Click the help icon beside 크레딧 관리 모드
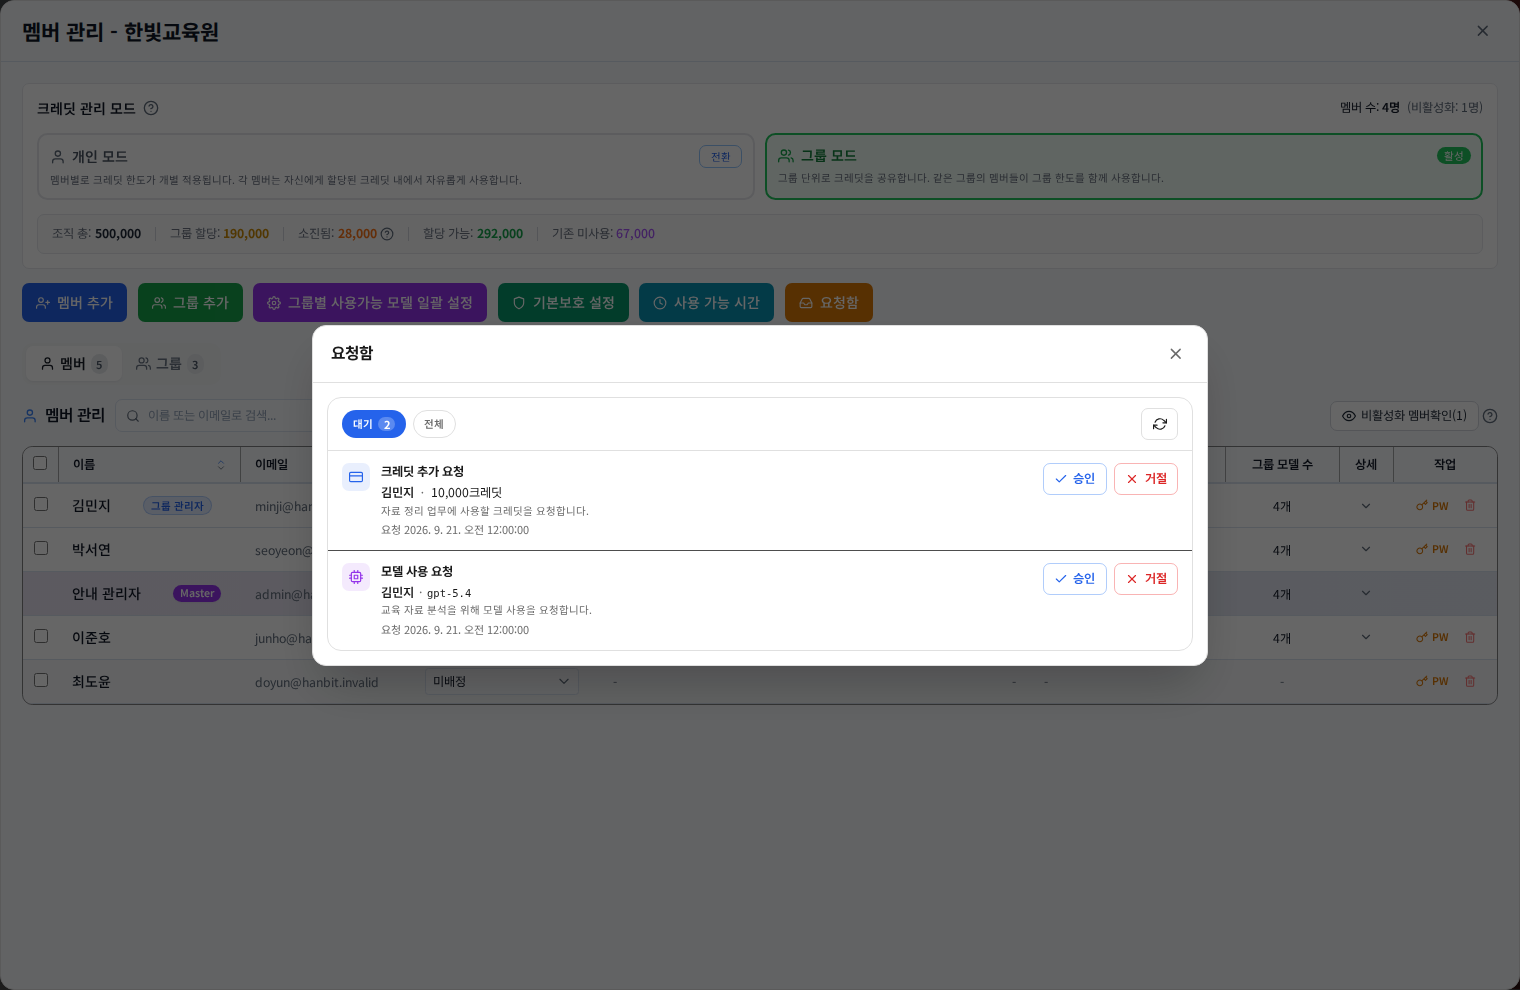The image size is (1520, 990). coord(151,108)
